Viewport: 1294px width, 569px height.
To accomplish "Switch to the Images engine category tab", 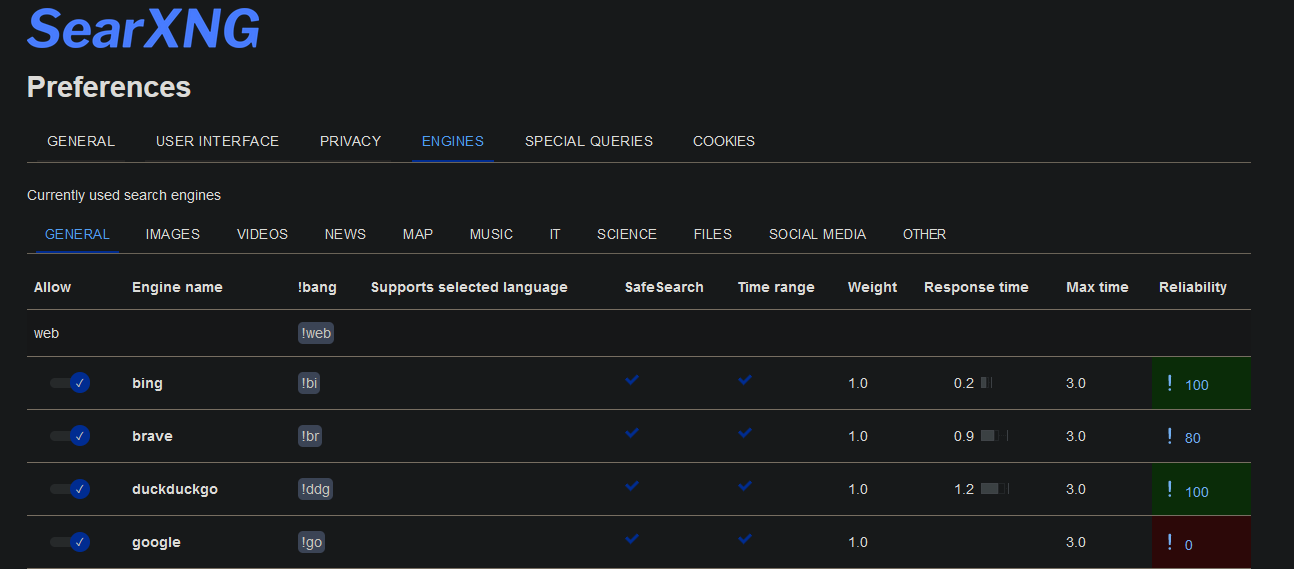I will pyautogui.click(x=172, y=234).
